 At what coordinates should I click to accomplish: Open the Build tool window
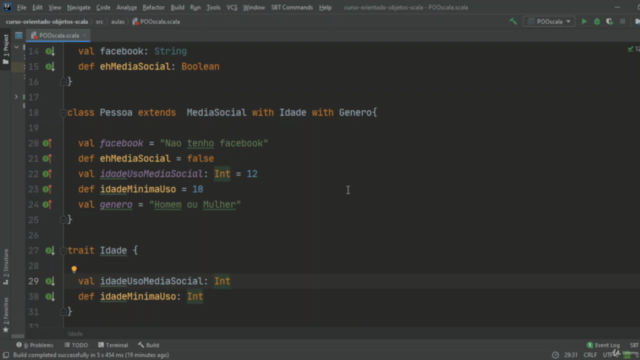149,345
